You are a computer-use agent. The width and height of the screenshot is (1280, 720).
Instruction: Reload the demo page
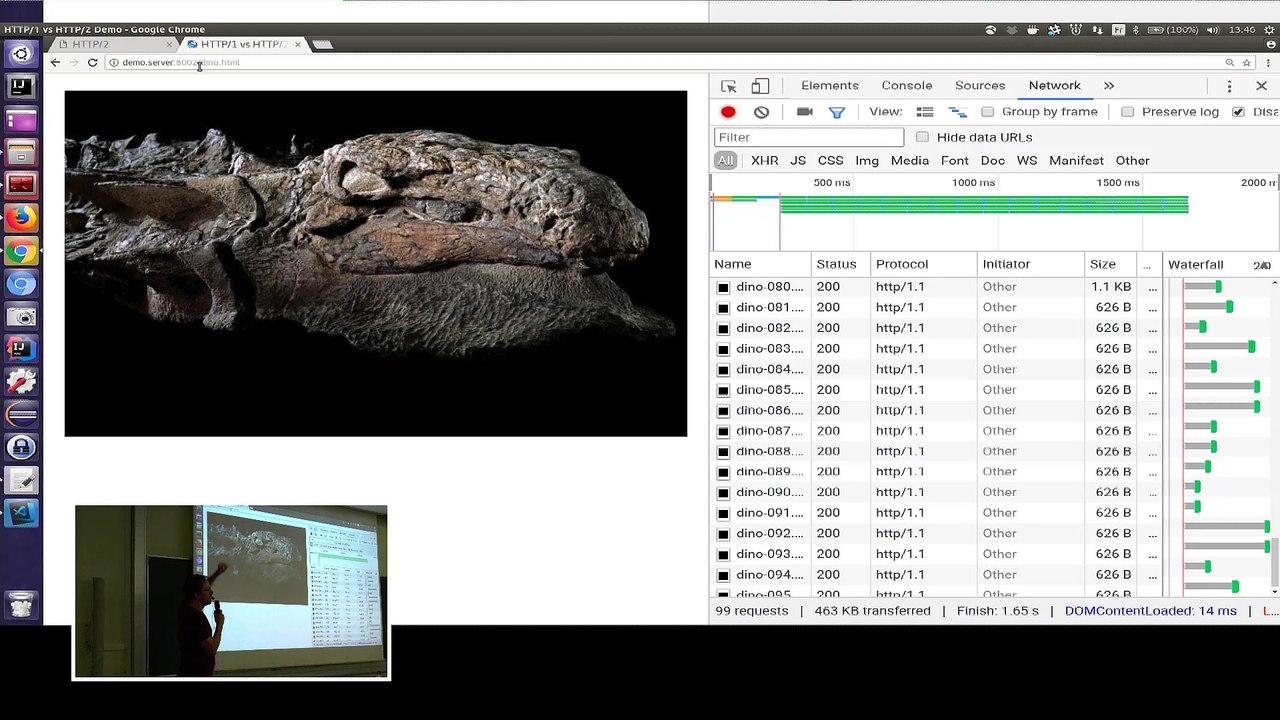(x=92, y=62)
